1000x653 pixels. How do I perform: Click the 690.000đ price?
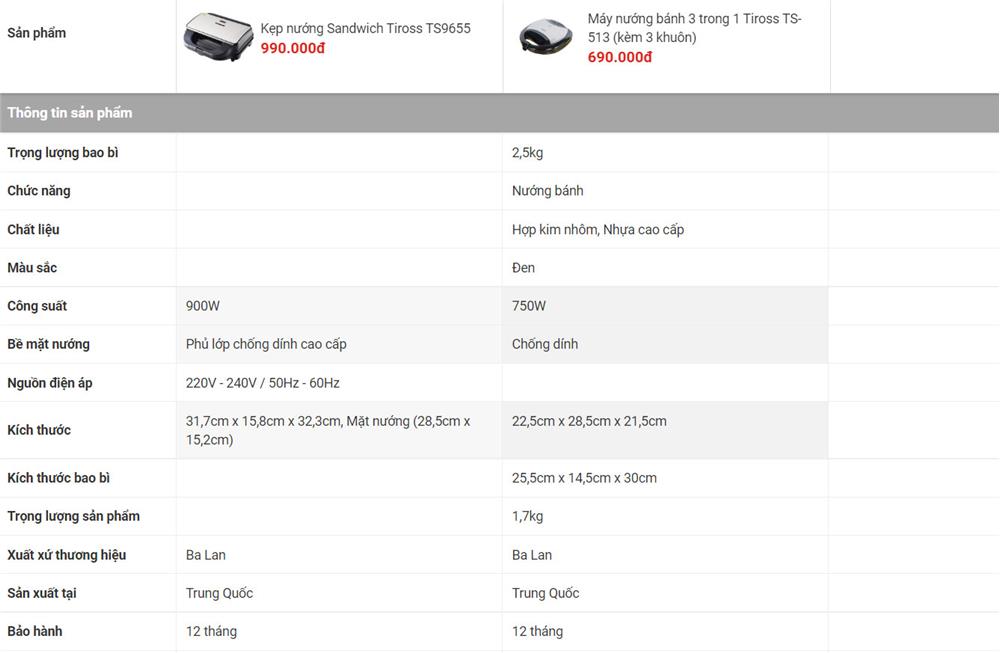(620, 57)
